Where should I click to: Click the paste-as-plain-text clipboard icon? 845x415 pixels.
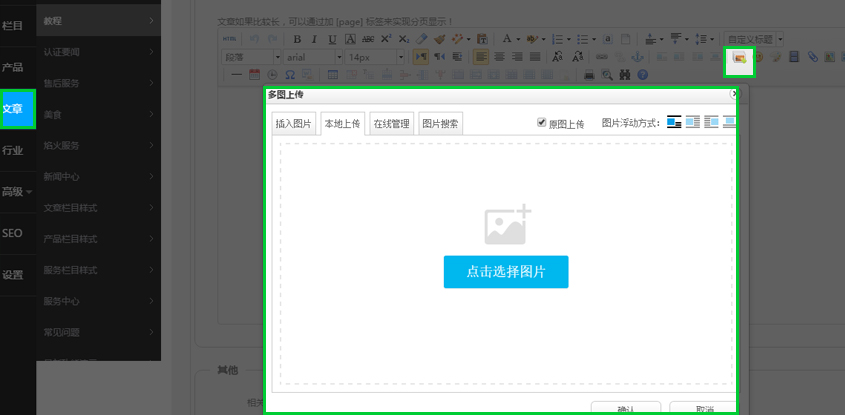(483, 39)
